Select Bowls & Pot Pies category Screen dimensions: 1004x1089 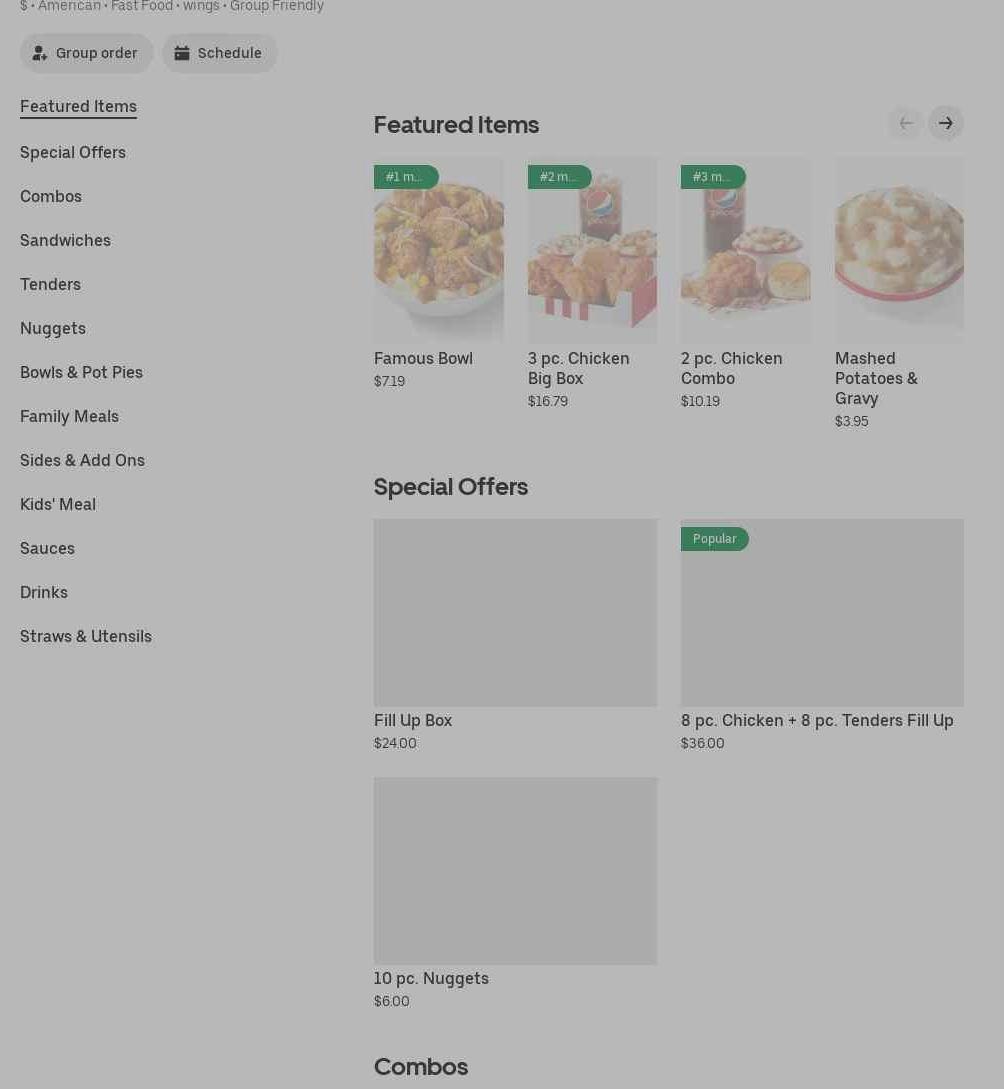click(81, 372)
